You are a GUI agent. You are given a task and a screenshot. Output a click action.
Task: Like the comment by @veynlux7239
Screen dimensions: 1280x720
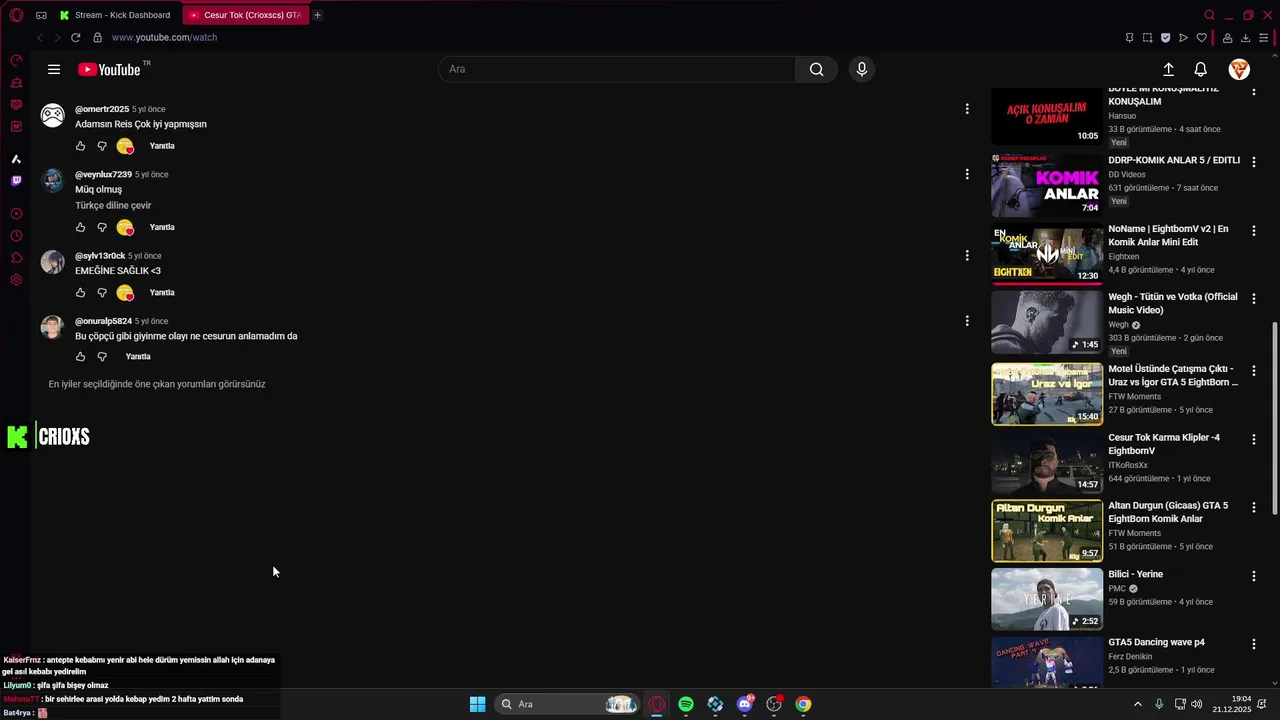pyautogui.click(x=81, y=227)
